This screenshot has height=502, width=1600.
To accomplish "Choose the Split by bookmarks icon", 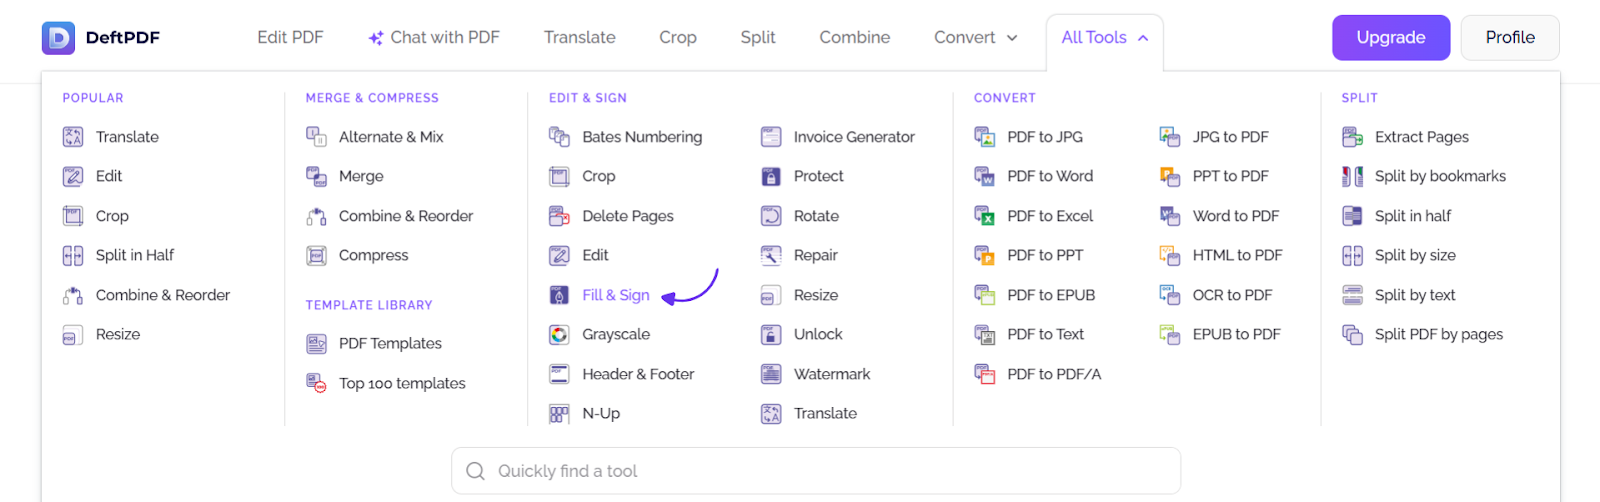I will point(1353,176).
